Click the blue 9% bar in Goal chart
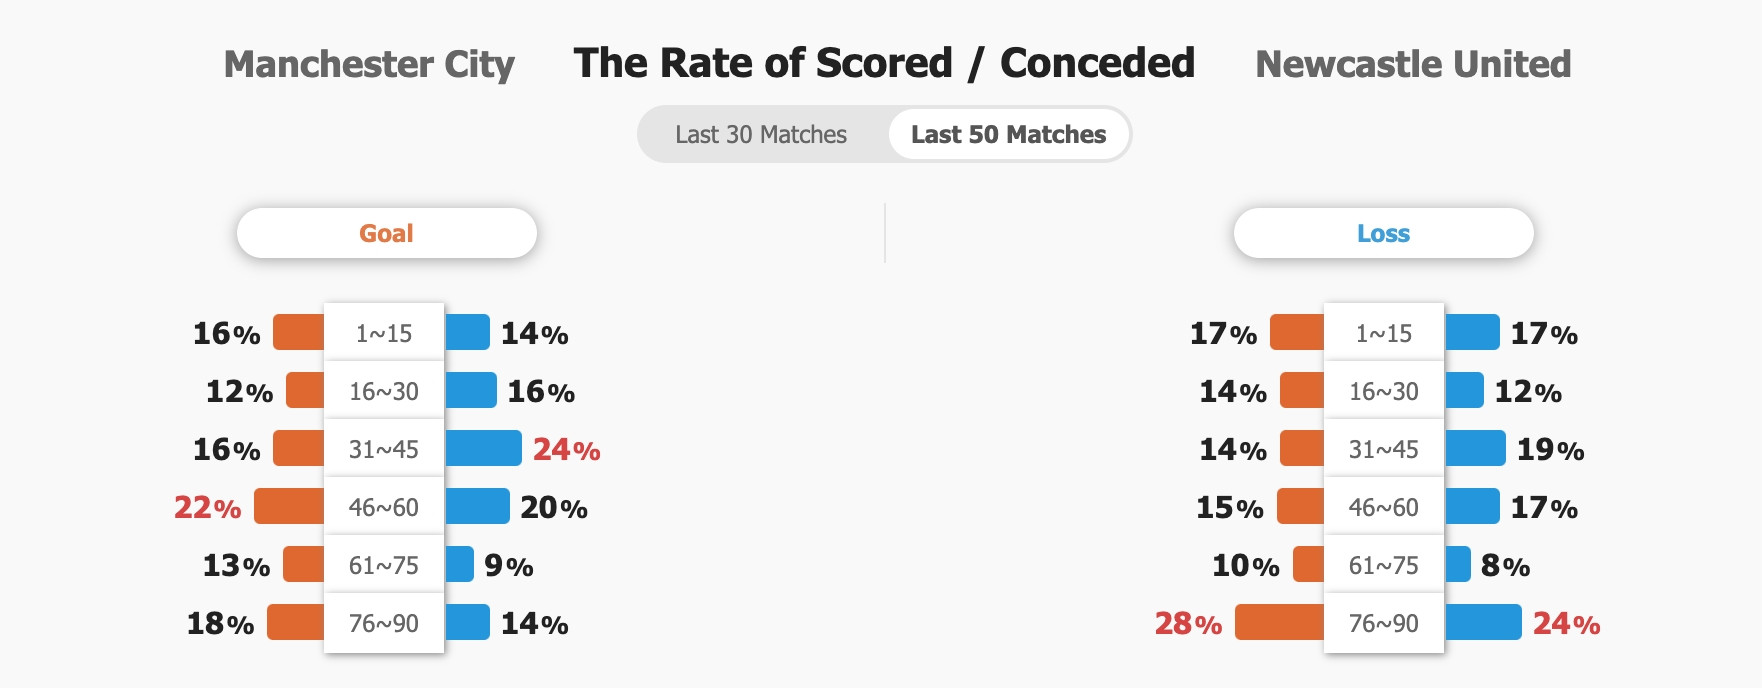1762x688 pixels. 459,564
